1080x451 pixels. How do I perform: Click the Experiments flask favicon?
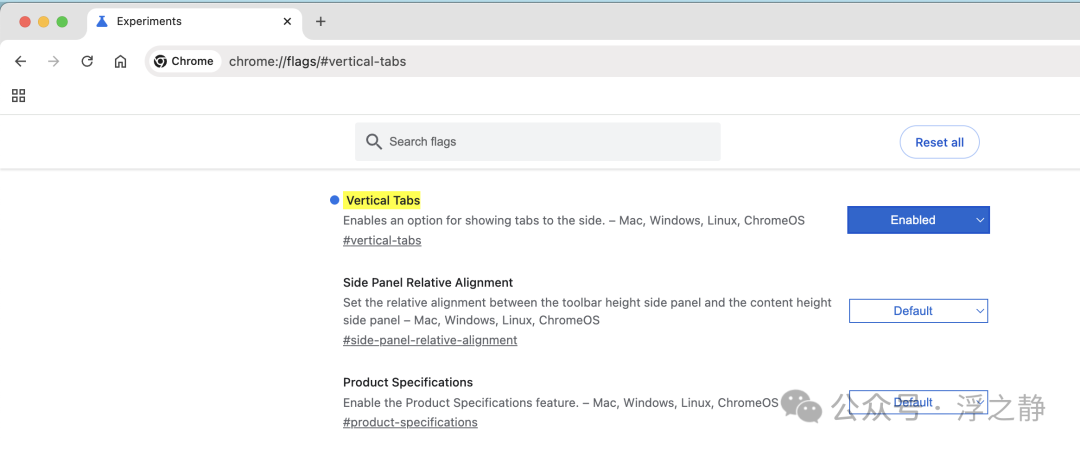[102, 21]
